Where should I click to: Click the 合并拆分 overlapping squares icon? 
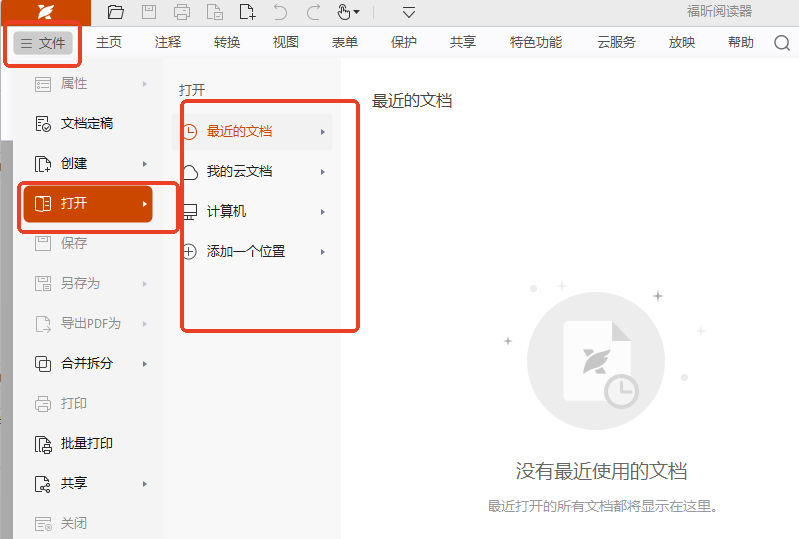pyautogui.click(x=43, y=364)
